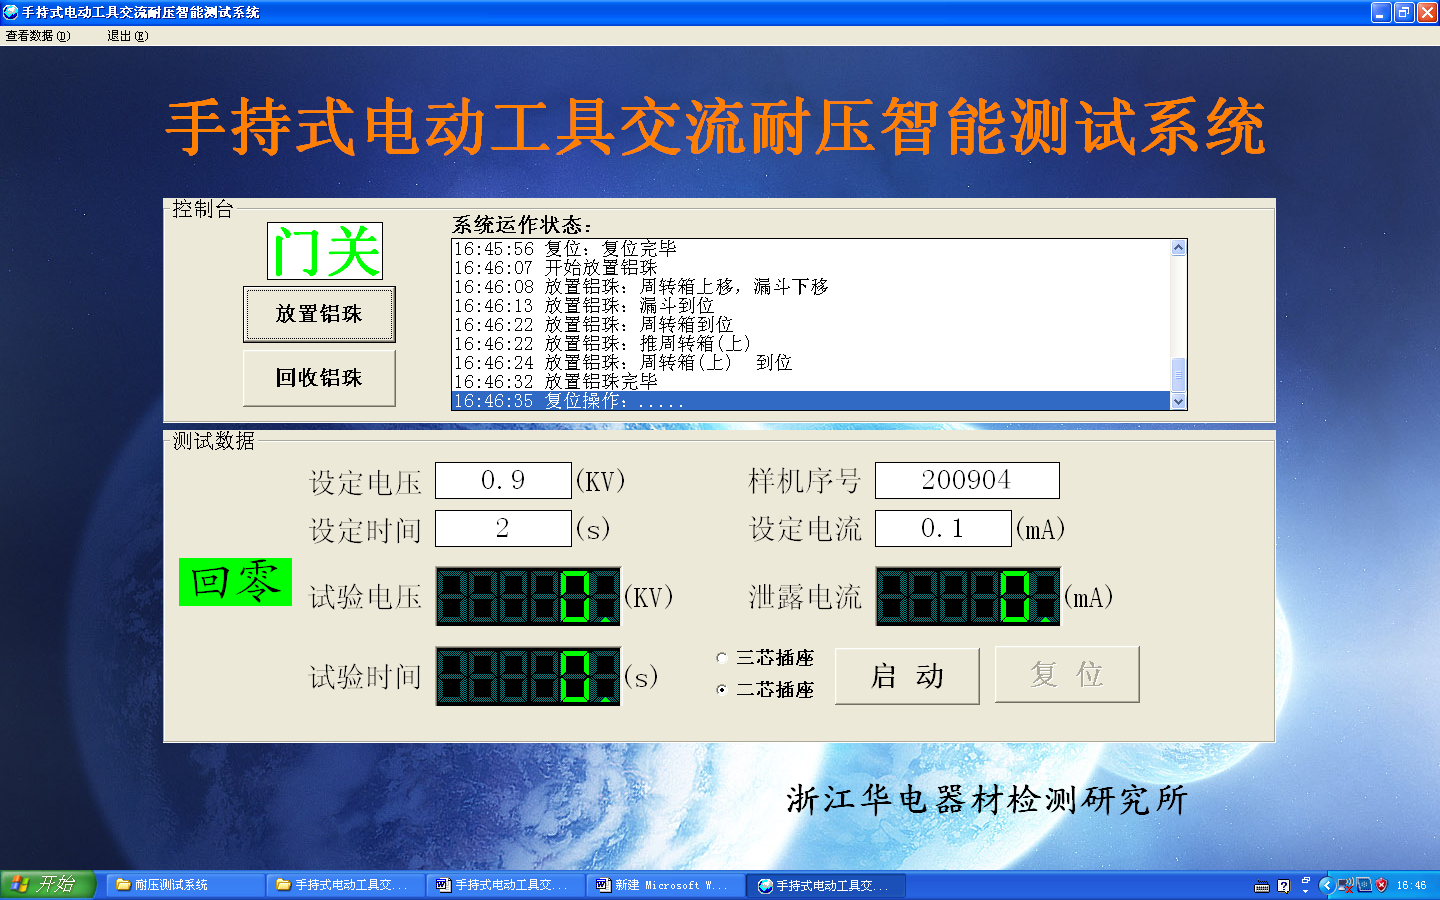1440x900 pixels.
Task: Switch to 耐压测试系统 folder taskbar item
Action: [185, 885]
